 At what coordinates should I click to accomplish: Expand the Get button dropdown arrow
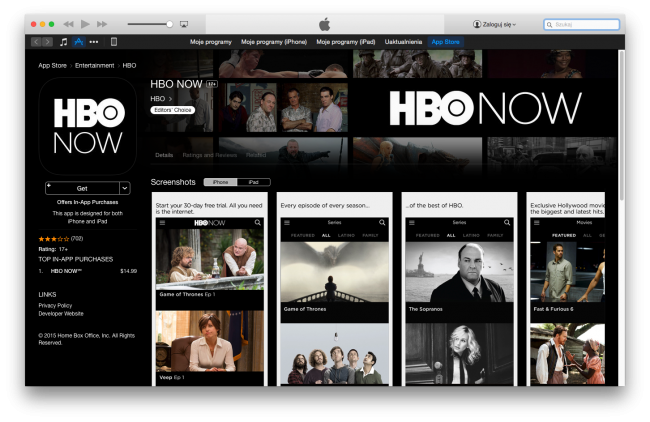[x=125, y=188]
